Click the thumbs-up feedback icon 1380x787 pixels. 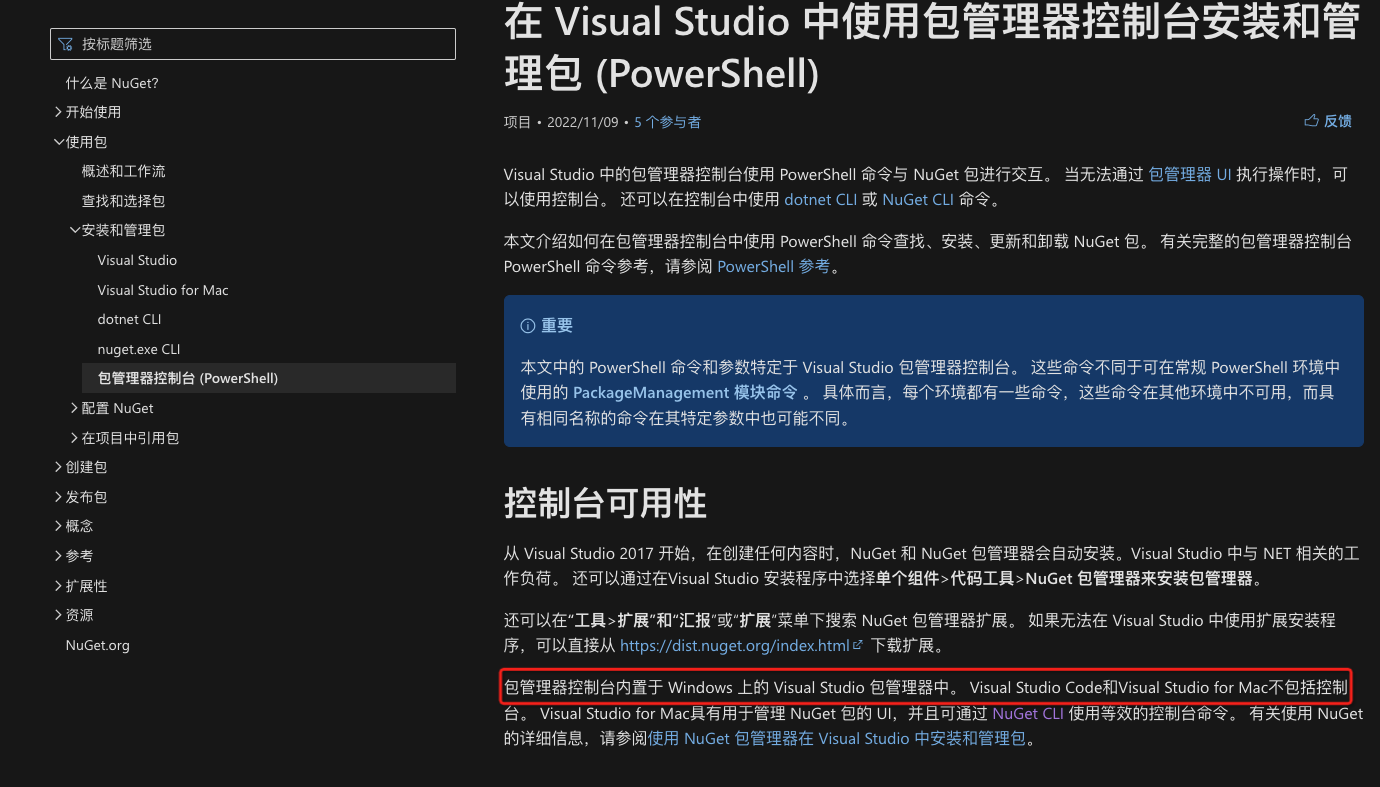coord(1311,121)
